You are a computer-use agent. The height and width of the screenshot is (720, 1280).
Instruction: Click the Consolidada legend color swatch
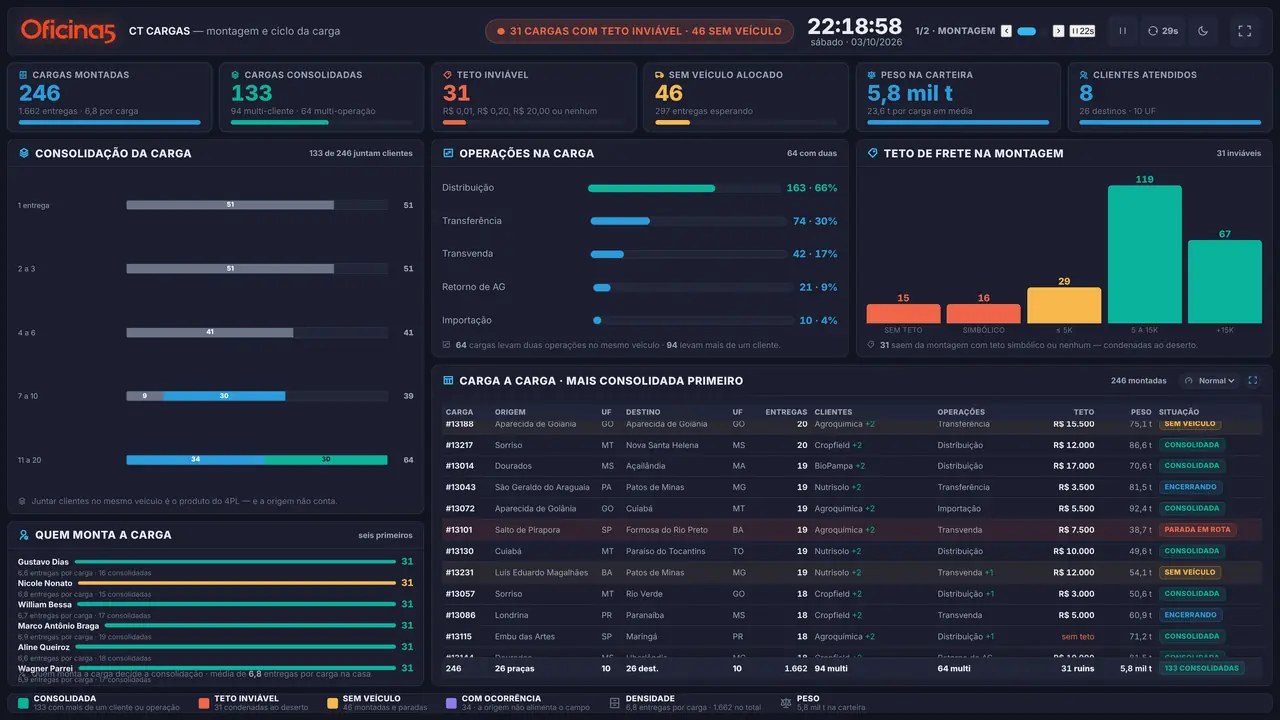tap(23, 703)
